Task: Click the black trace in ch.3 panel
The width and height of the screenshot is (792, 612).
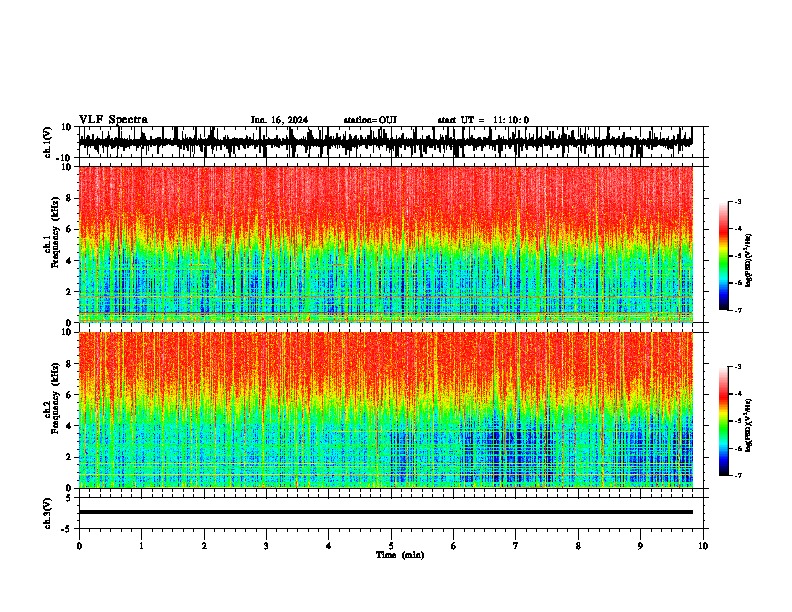Action: (x=385, y=512)
